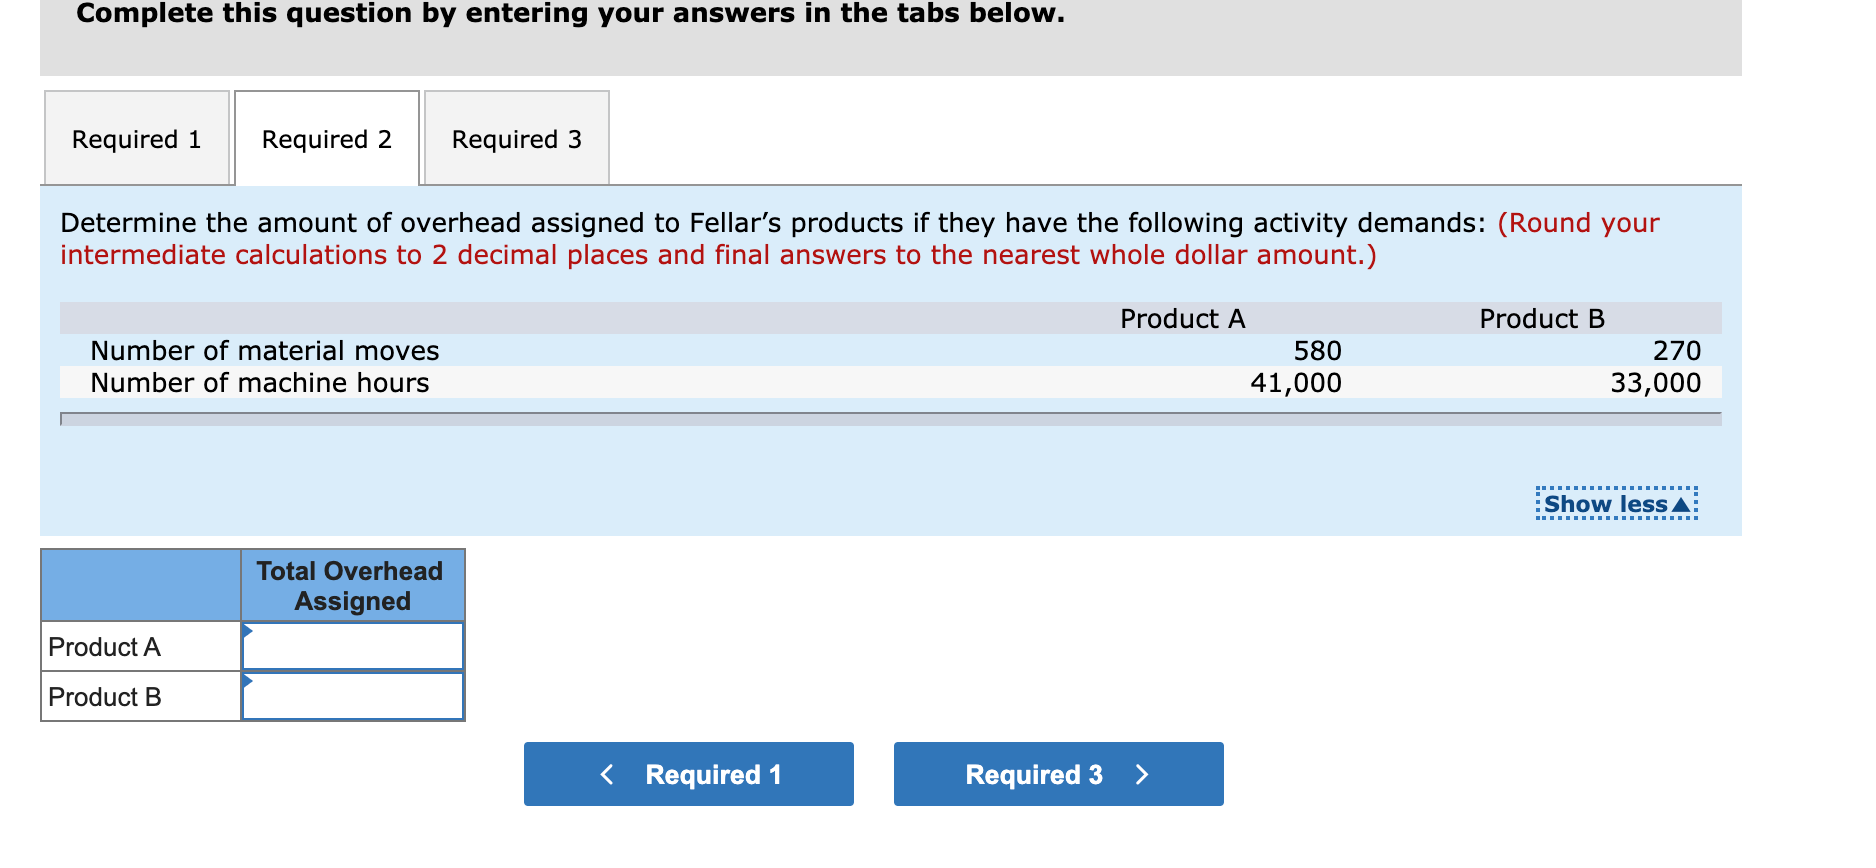
Task: Collapse the table using Show less
Action: (1603, 503)
